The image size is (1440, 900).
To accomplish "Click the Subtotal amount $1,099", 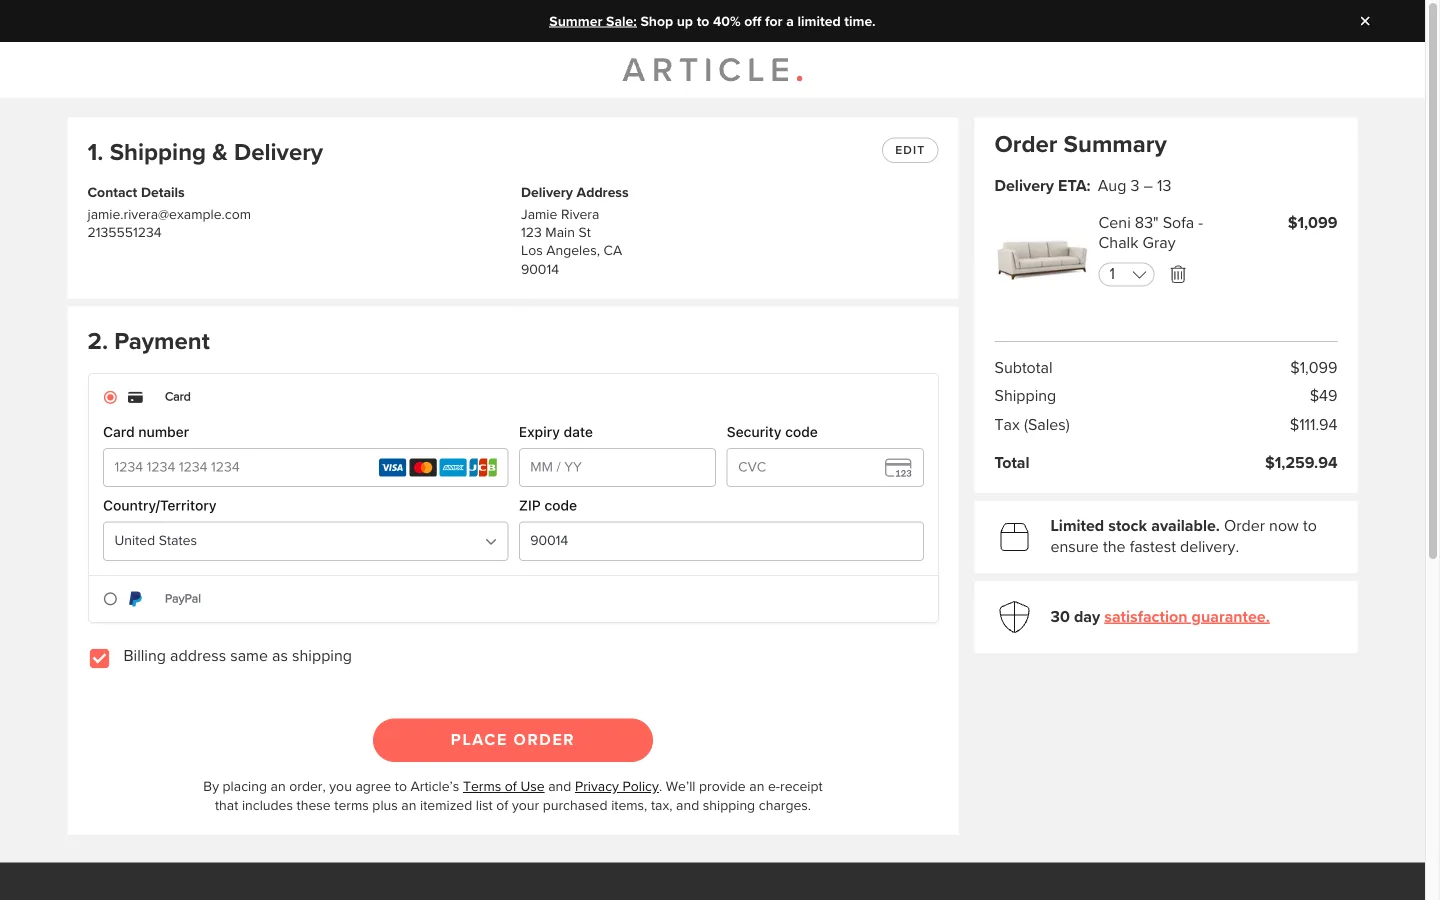I will (x=1313, y=368).
